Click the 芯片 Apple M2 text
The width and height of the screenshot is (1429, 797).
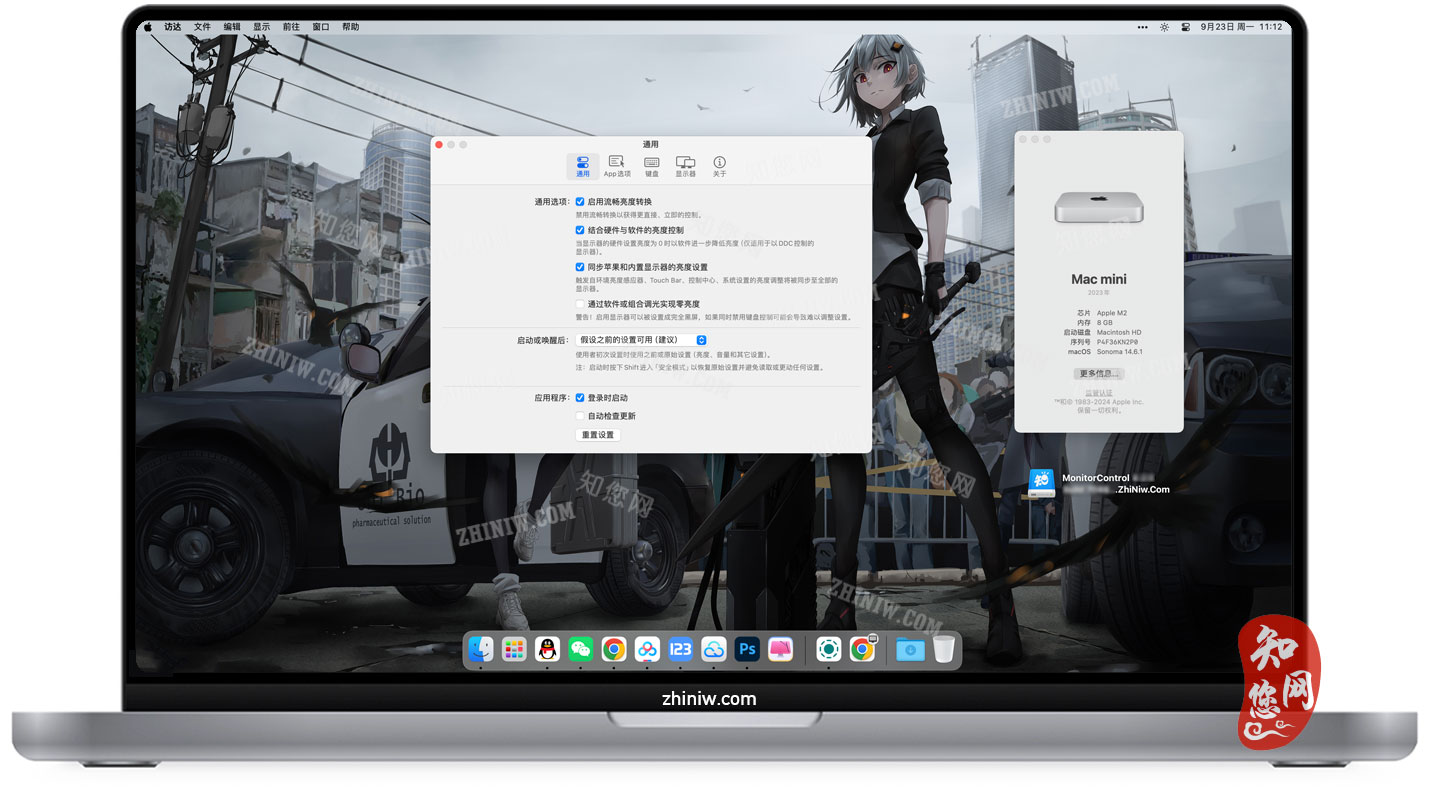pyautogui.click(x=1111, y=313)
